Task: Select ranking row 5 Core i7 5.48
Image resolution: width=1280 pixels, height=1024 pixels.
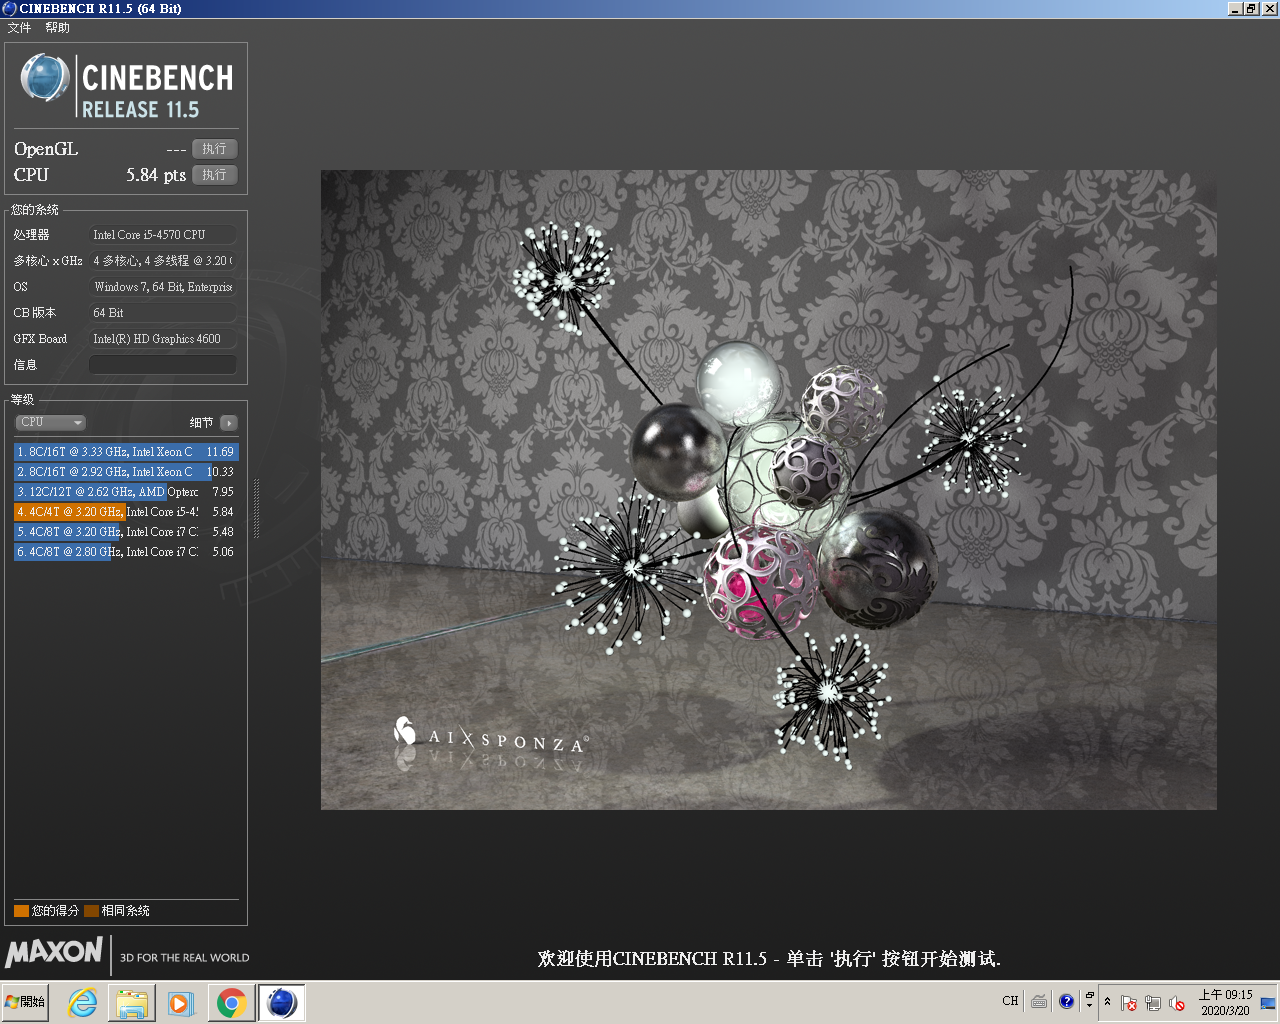Action: (126, 532)
